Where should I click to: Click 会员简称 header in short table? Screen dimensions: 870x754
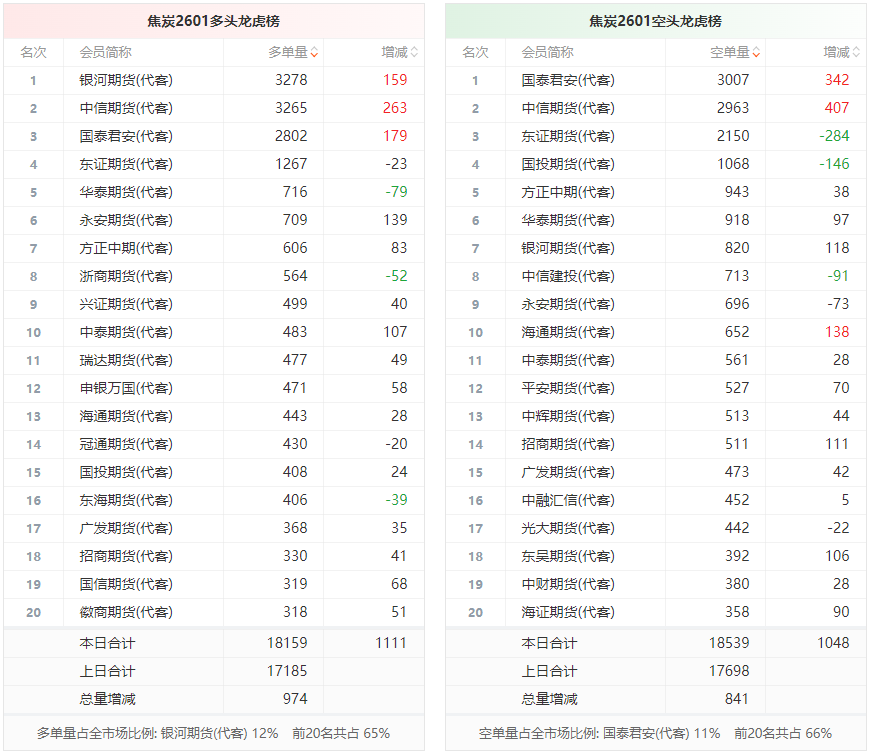(548, 53)
